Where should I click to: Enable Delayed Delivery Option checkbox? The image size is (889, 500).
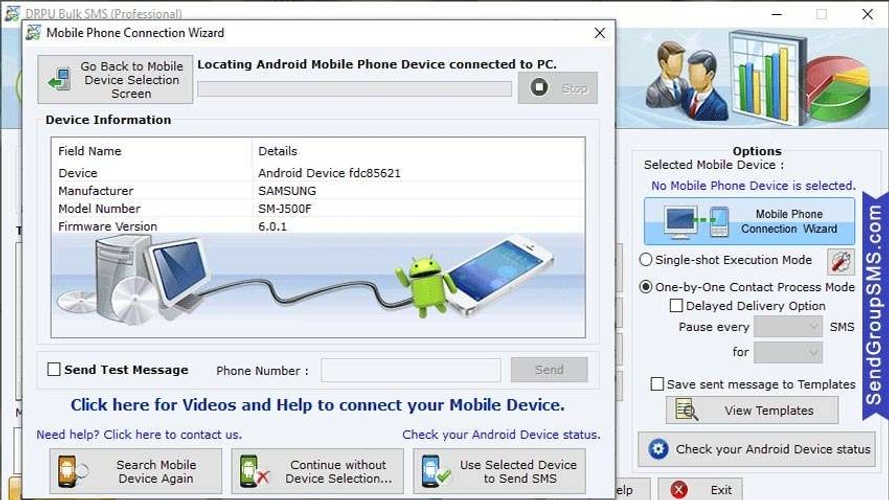[676, 306]
